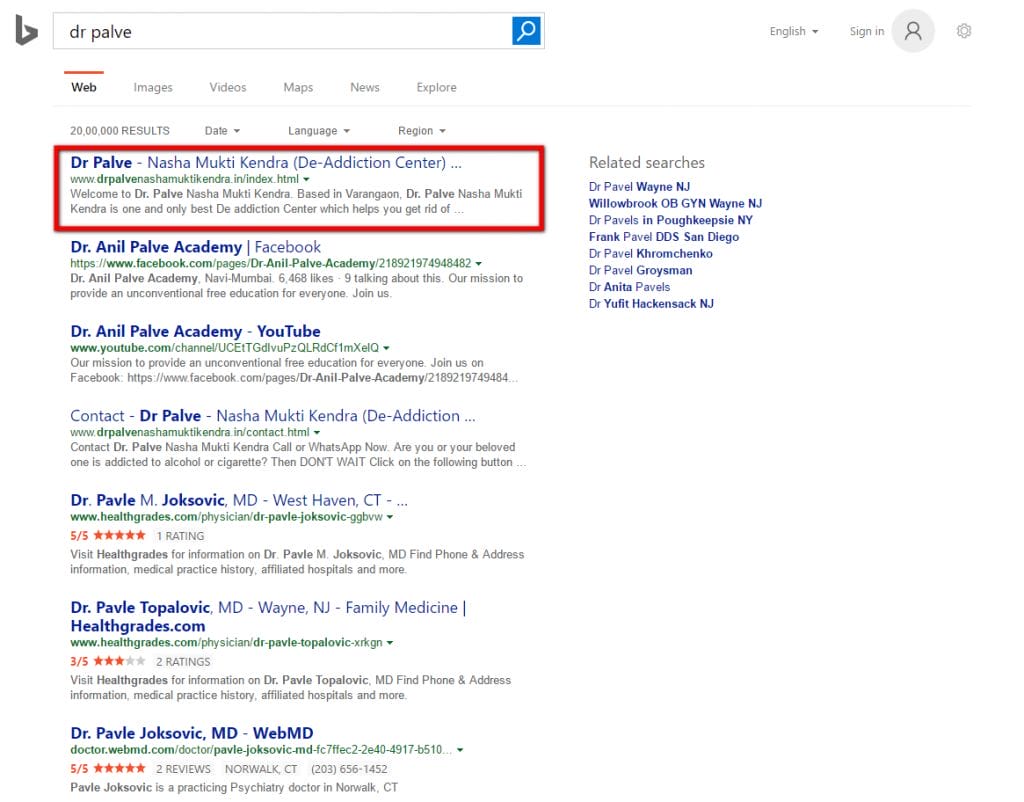Open Dr Palve Nasha Mukti Kendra result

266,162
